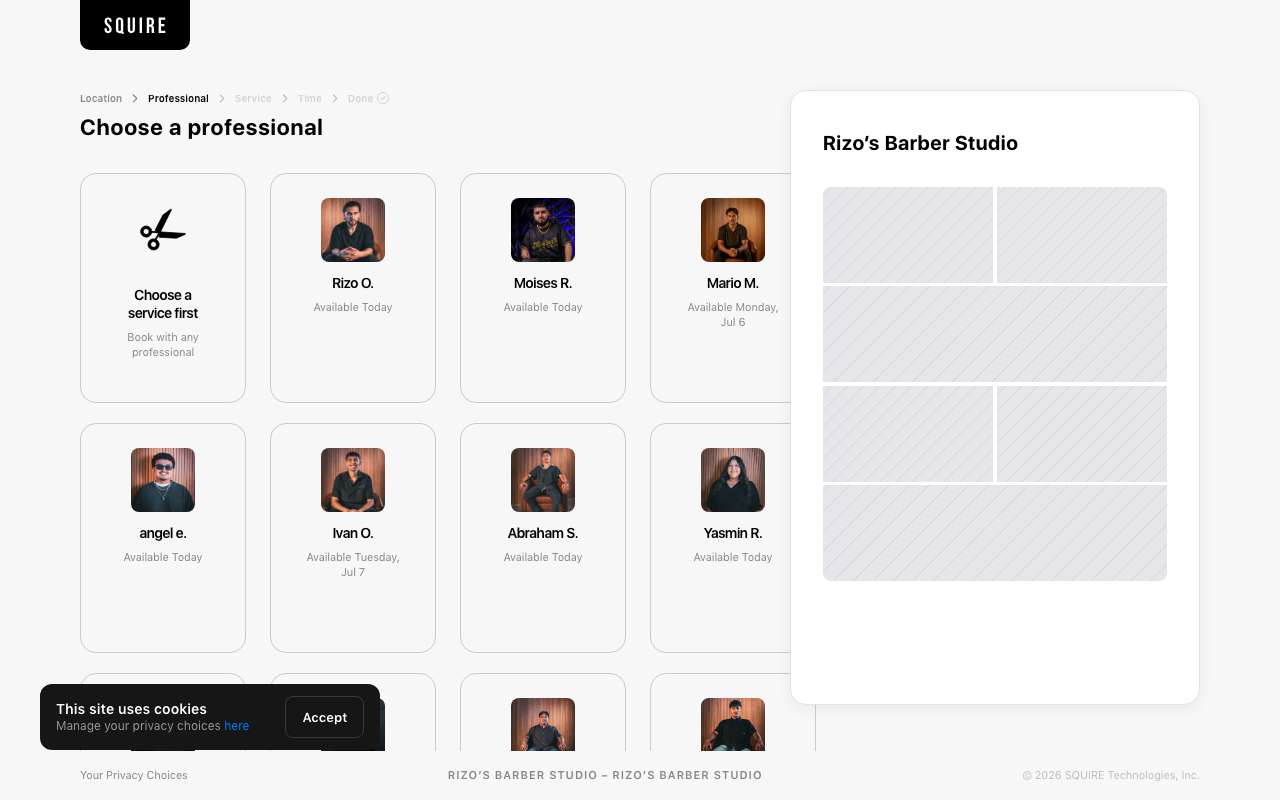Open Moises R. profile photo

pyautogui.click(x=543, y=230)
